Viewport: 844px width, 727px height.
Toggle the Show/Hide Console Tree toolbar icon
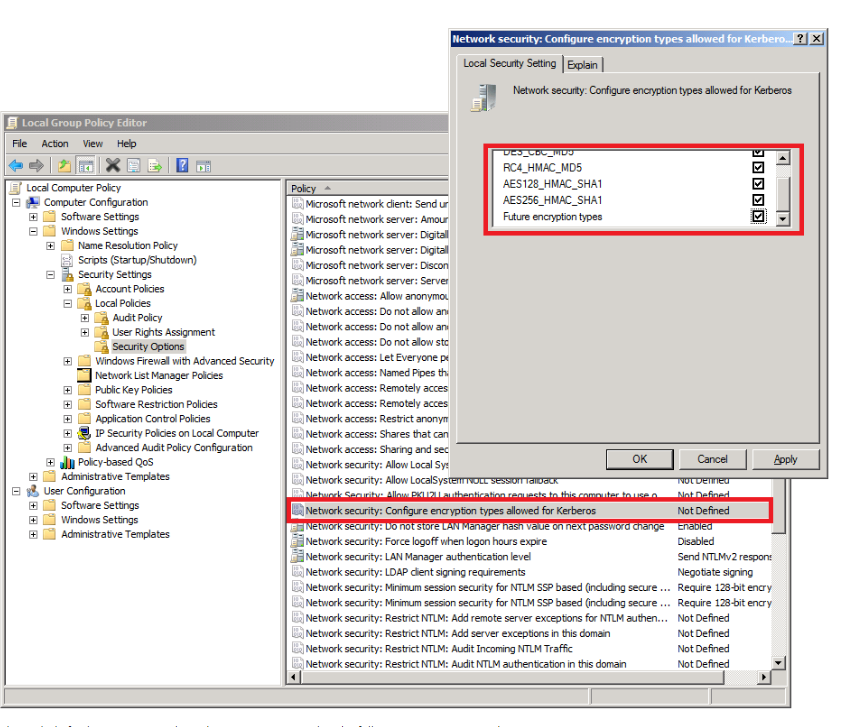[86, 166]
